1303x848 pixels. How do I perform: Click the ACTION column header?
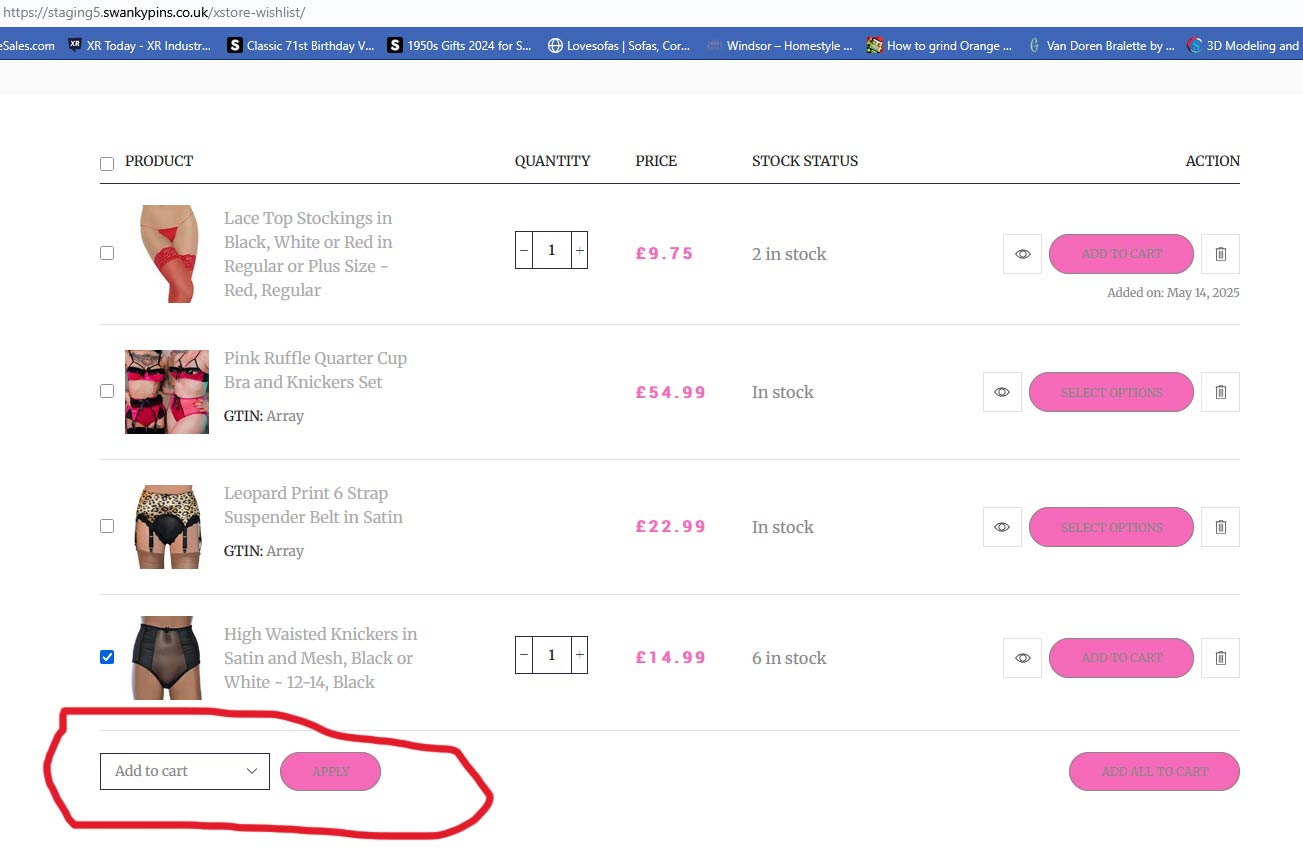click(x=1212, y=161)
